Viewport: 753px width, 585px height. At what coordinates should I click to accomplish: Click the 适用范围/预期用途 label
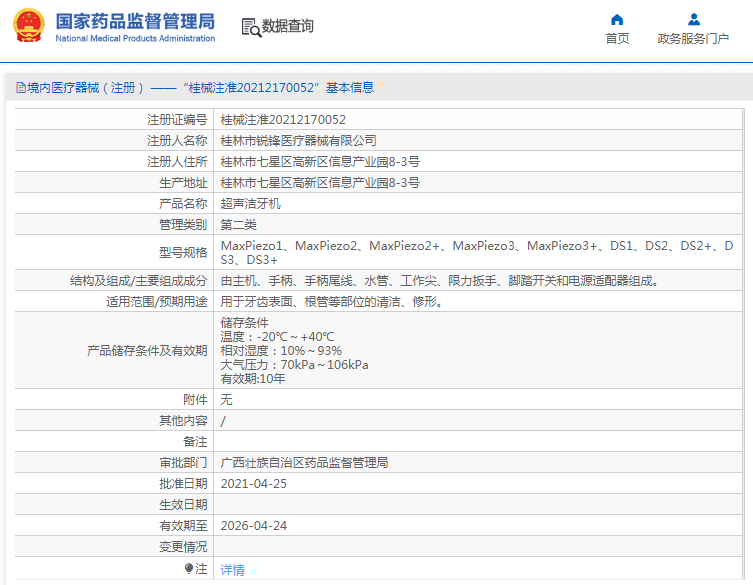pos(157,302)
